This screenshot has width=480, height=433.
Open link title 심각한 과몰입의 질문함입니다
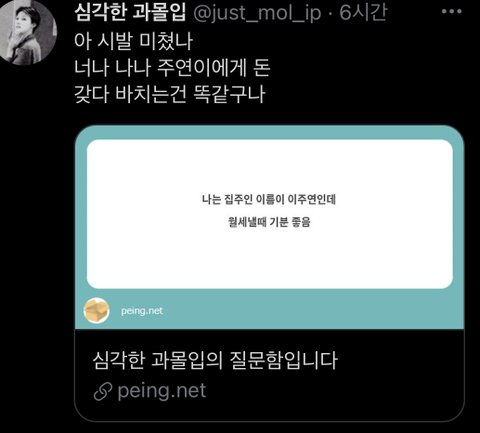pos(215,360)
